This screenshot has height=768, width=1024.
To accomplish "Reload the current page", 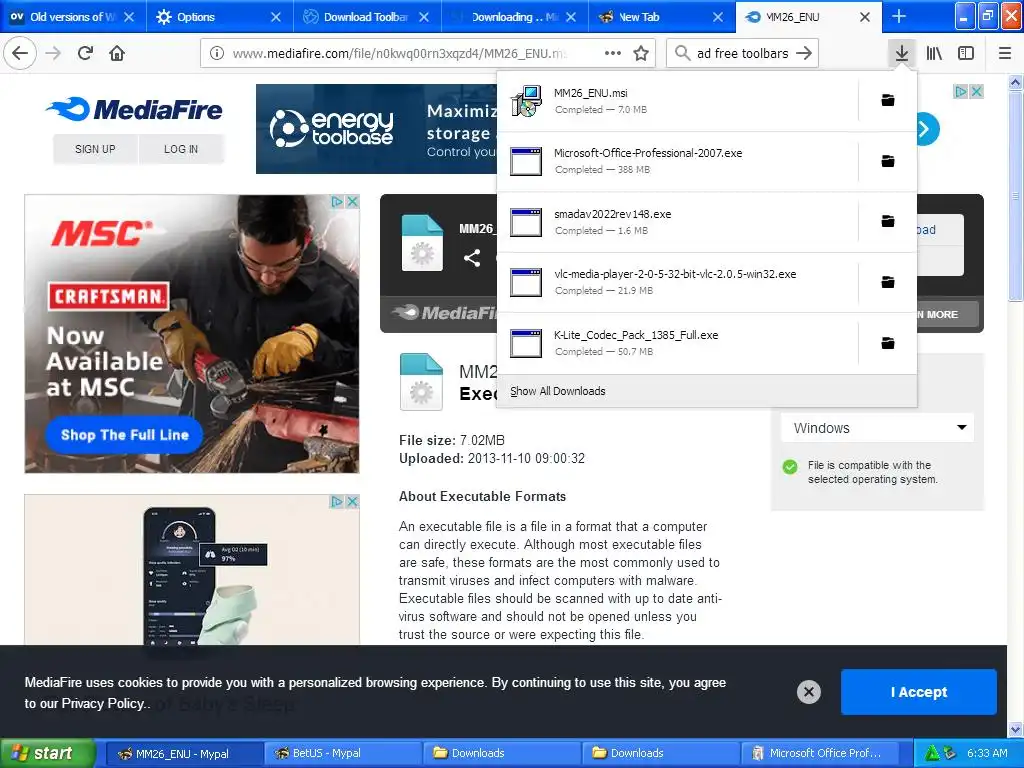I will click(85, 53).
